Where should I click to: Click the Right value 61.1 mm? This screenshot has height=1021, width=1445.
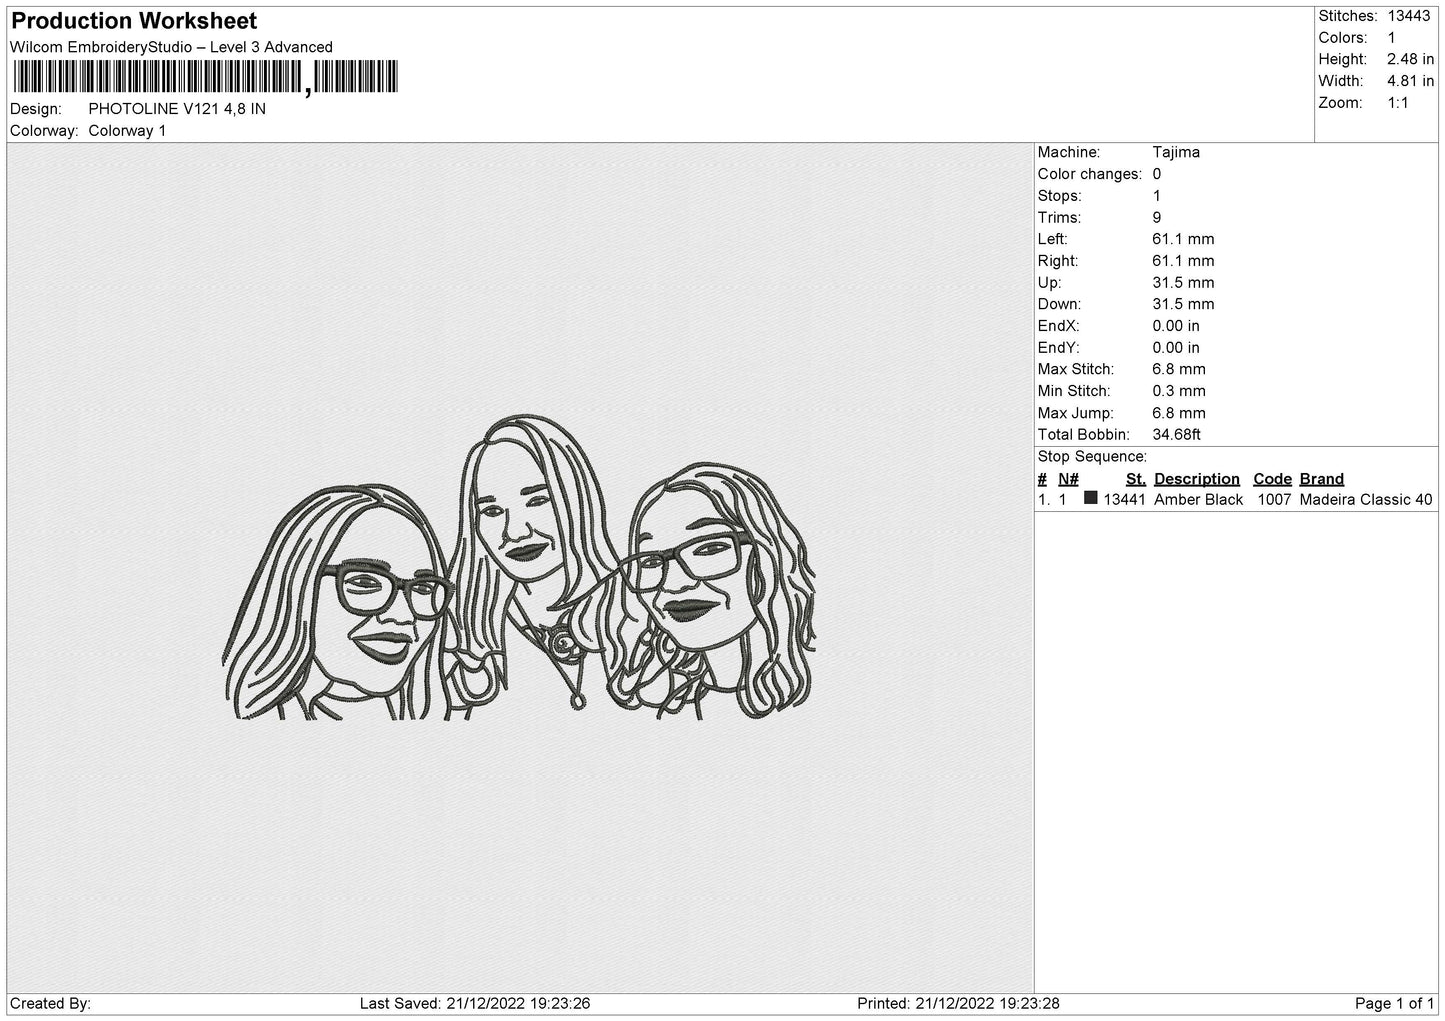click(1183, 261)
